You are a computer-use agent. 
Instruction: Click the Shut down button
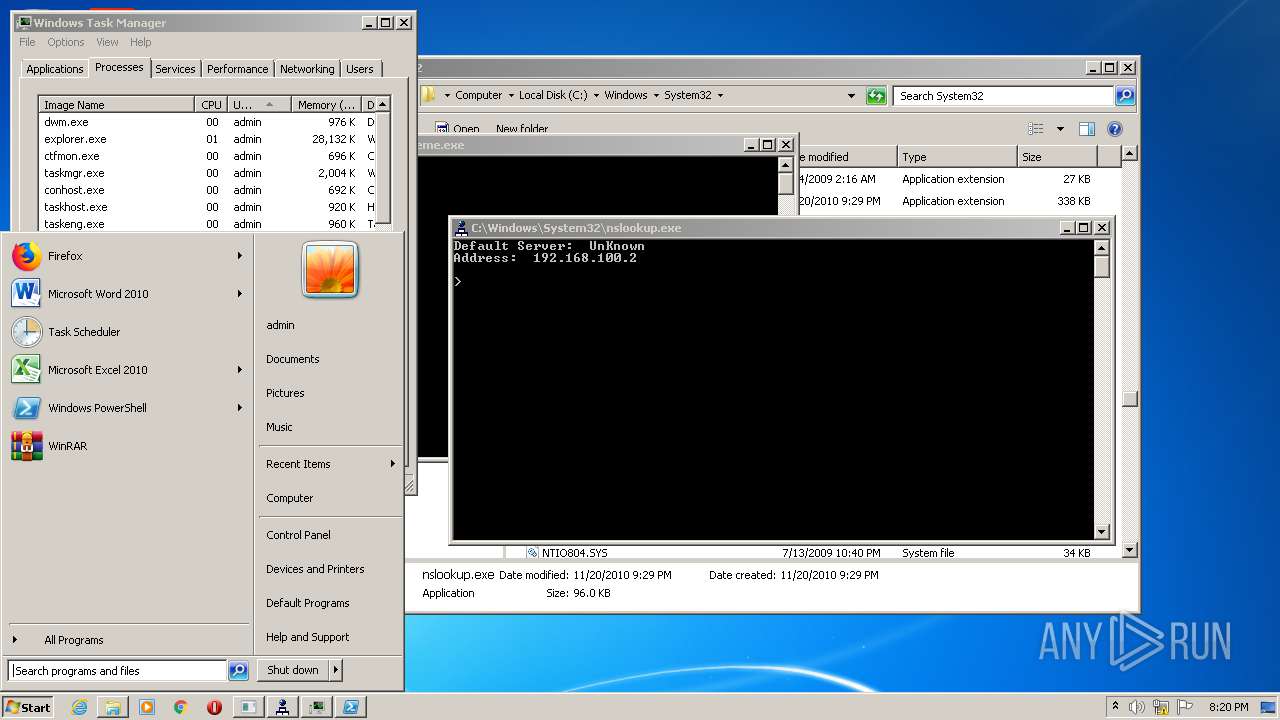pos(293,670)
